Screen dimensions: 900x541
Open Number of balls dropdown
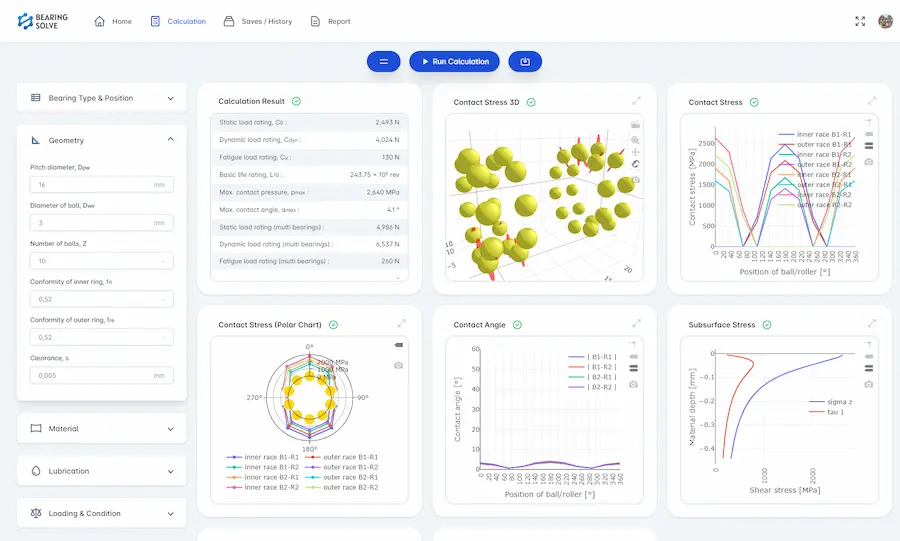tap(102, 261)
